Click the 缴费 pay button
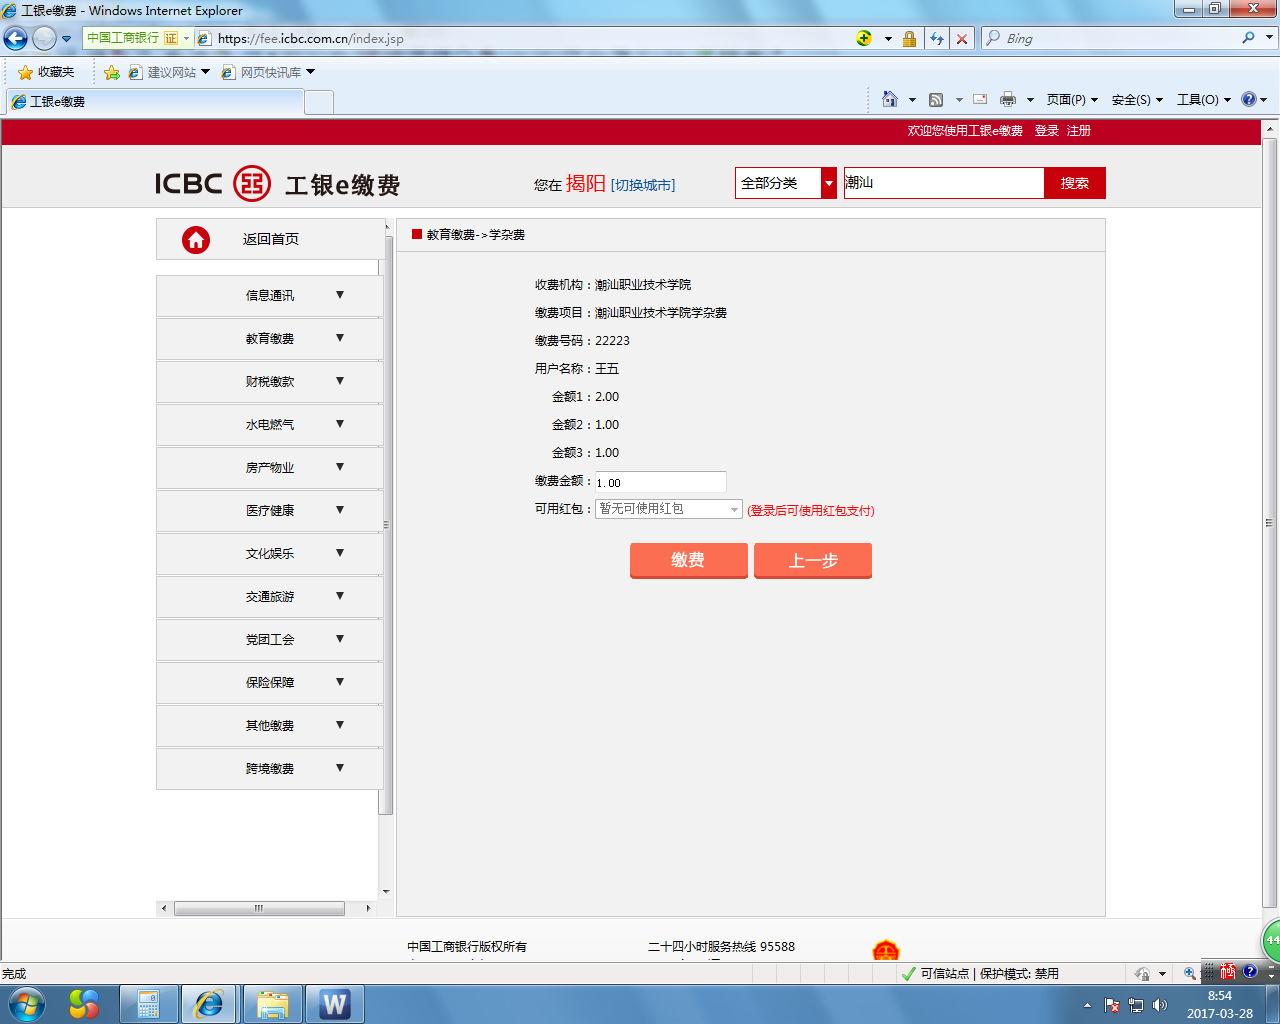 pos(688,560)
